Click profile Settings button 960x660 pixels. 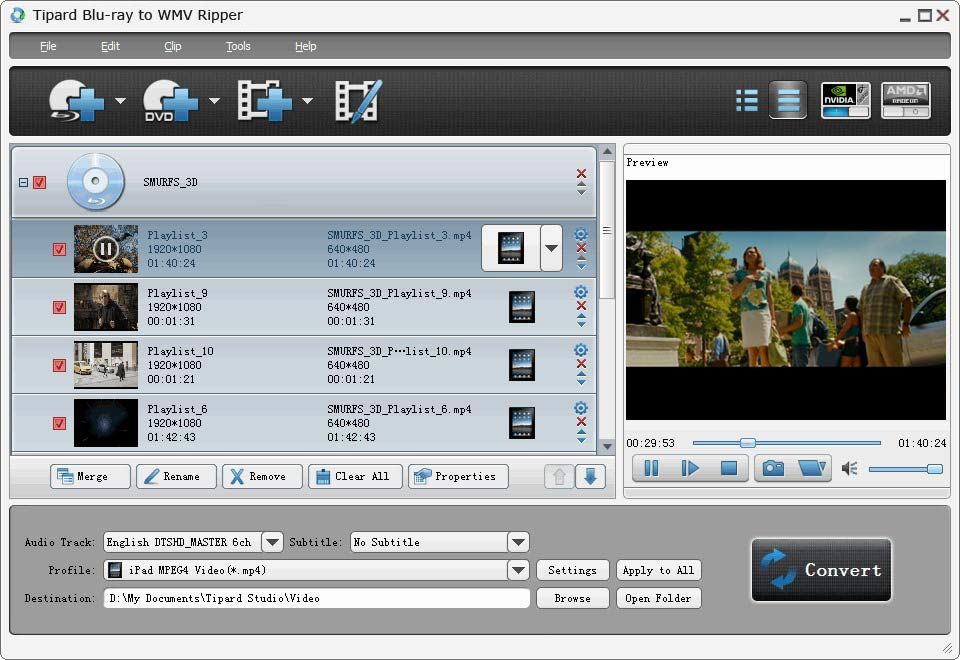click(x=572, y=570)
